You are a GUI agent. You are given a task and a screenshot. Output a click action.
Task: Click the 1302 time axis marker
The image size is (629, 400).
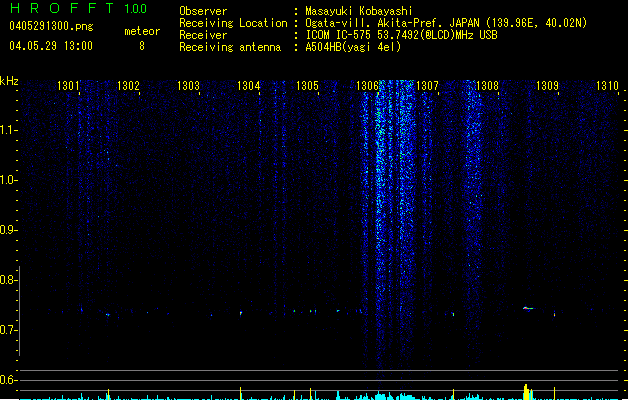coord(128,86)
